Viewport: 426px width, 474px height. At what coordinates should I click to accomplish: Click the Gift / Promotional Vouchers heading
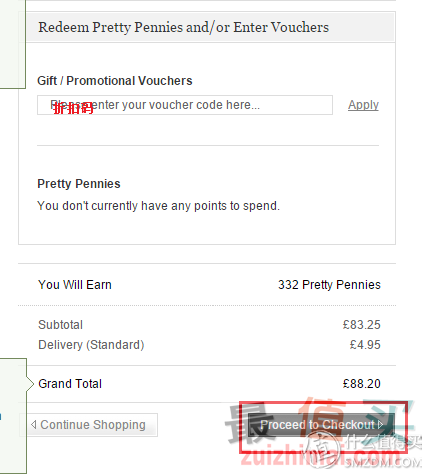[115, 81]
